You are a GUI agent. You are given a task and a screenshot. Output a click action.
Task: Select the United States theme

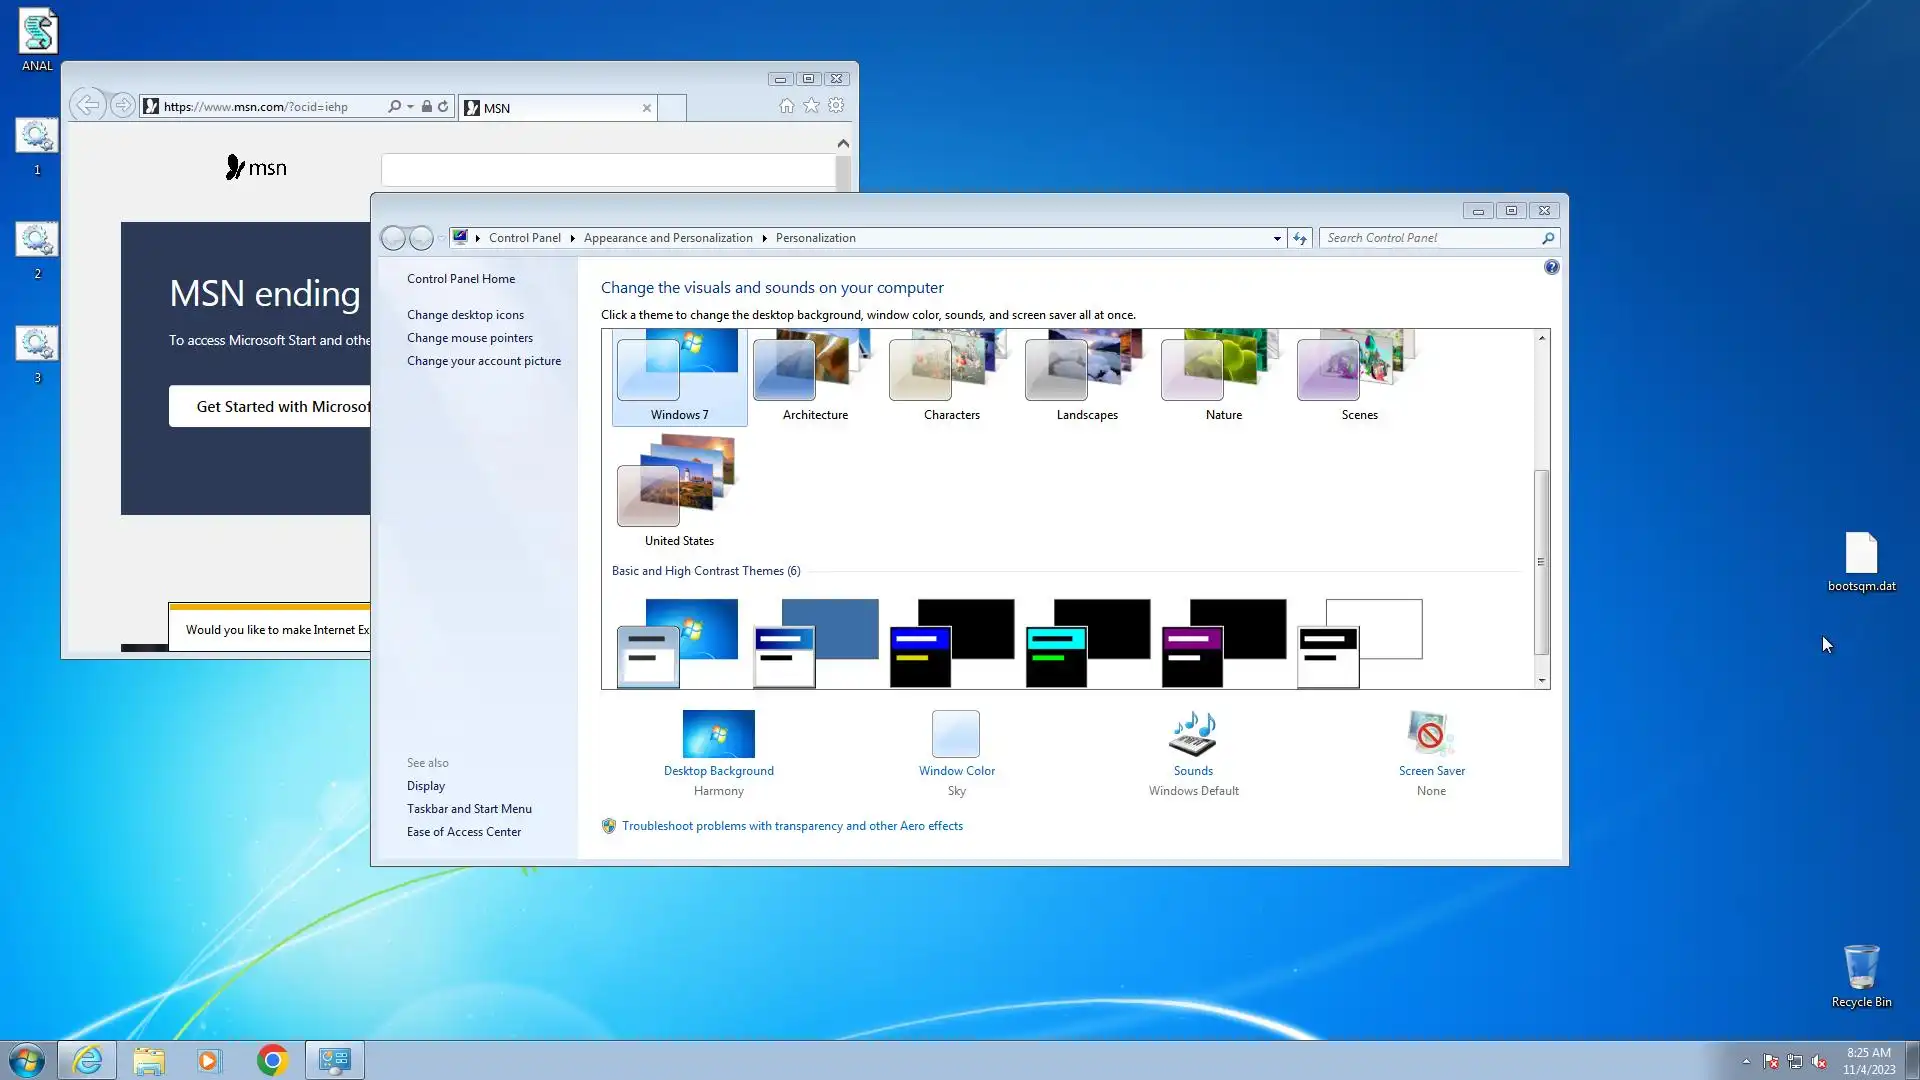(679, 495)
